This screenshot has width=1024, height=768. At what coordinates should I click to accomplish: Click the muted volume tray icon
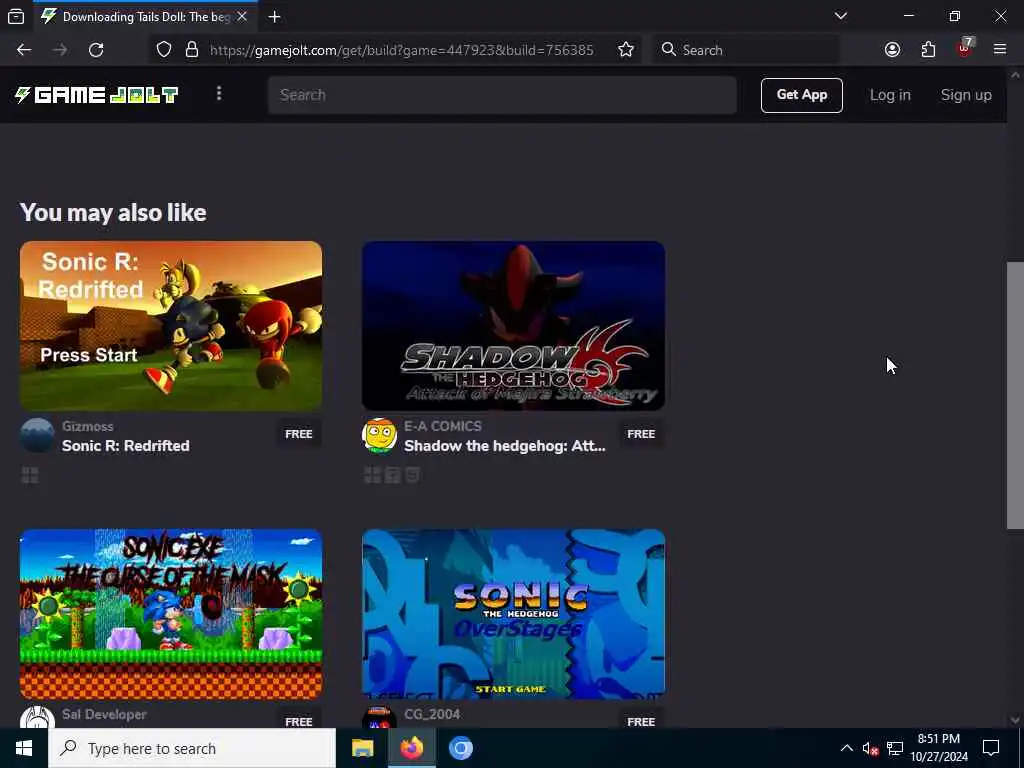870,748
